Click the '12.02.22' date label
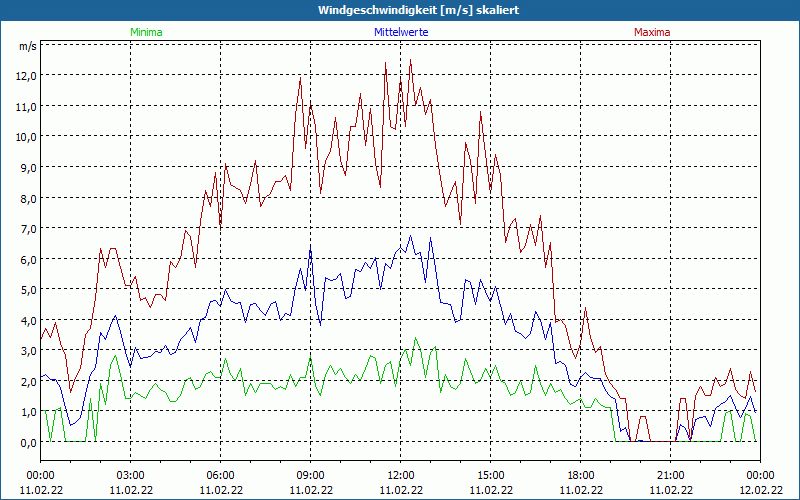Image resolution: width=800 pixels, height=500 pixels. [x=761, y=490]
